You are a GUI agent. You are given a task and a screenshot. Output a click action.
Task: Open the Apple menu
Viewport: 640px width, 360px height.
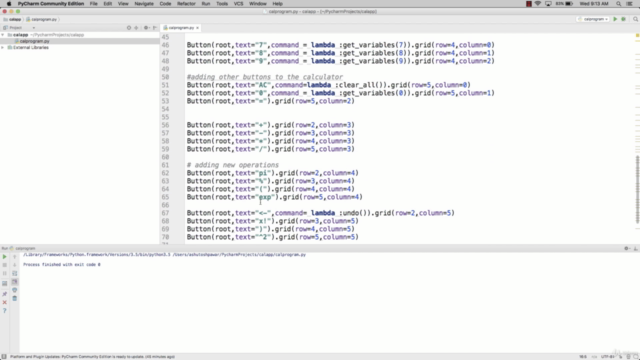(x=9, y=4)
